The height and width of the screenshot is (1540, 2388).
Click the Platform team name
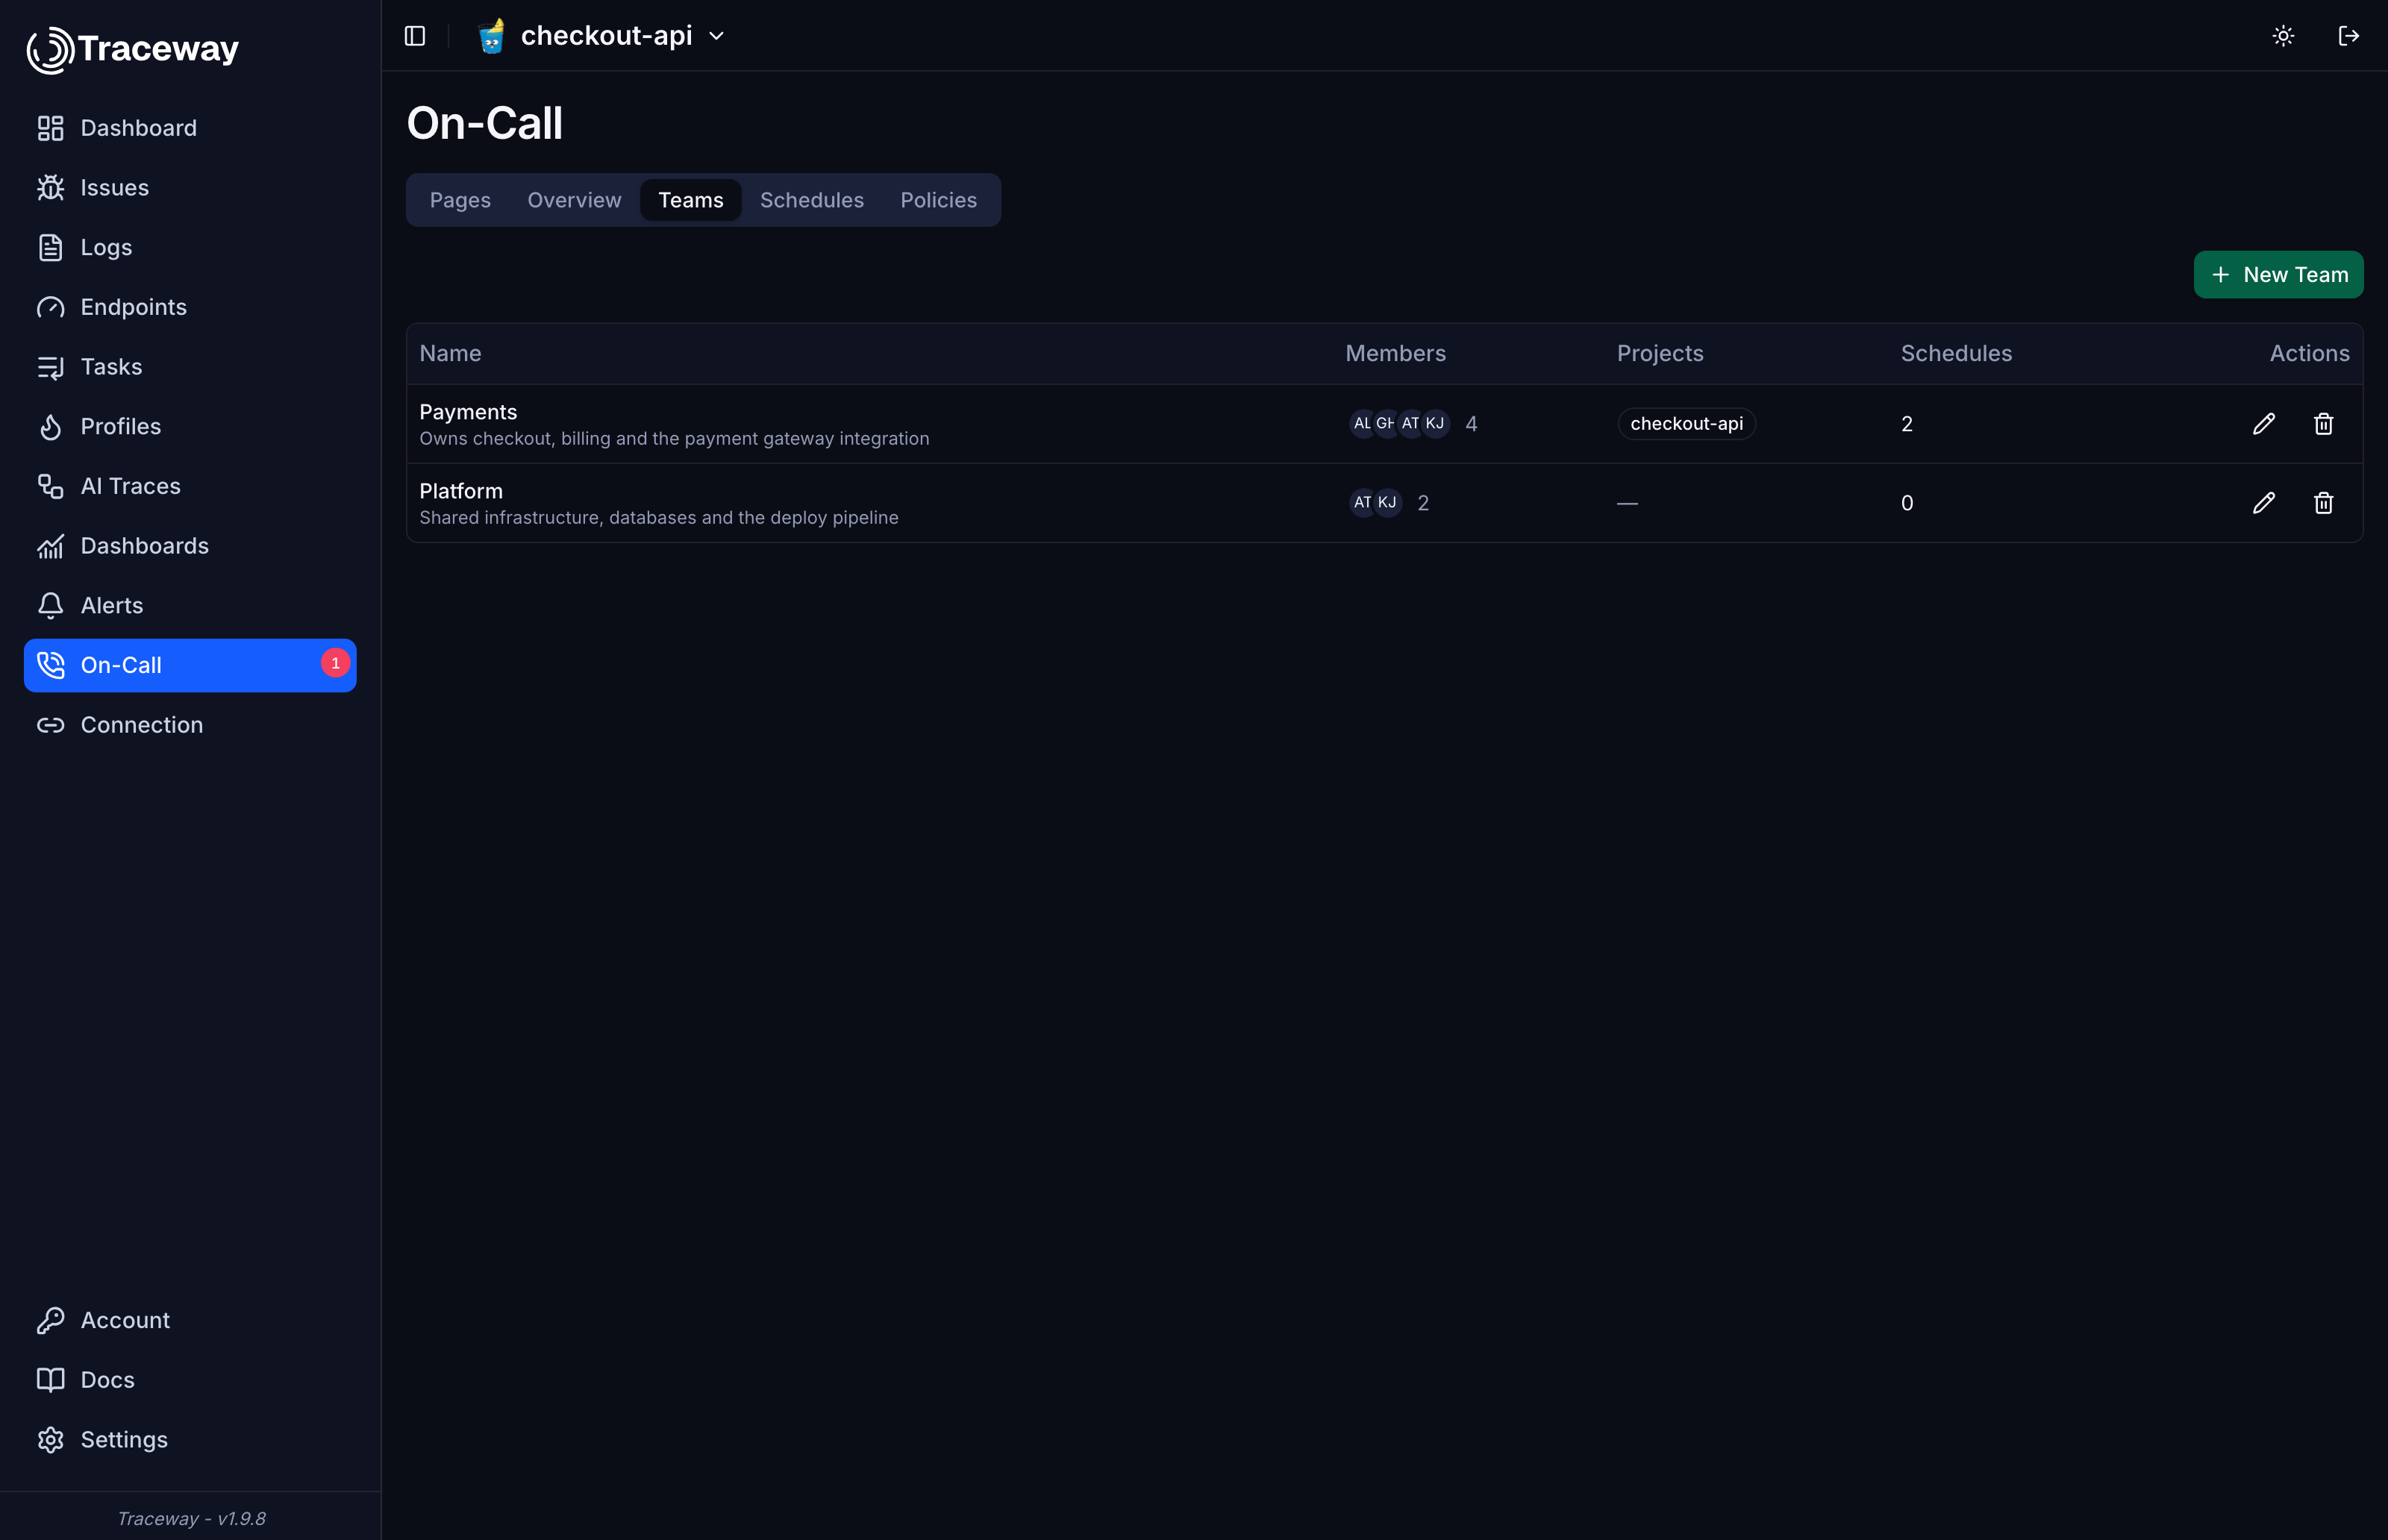(461, 491)
